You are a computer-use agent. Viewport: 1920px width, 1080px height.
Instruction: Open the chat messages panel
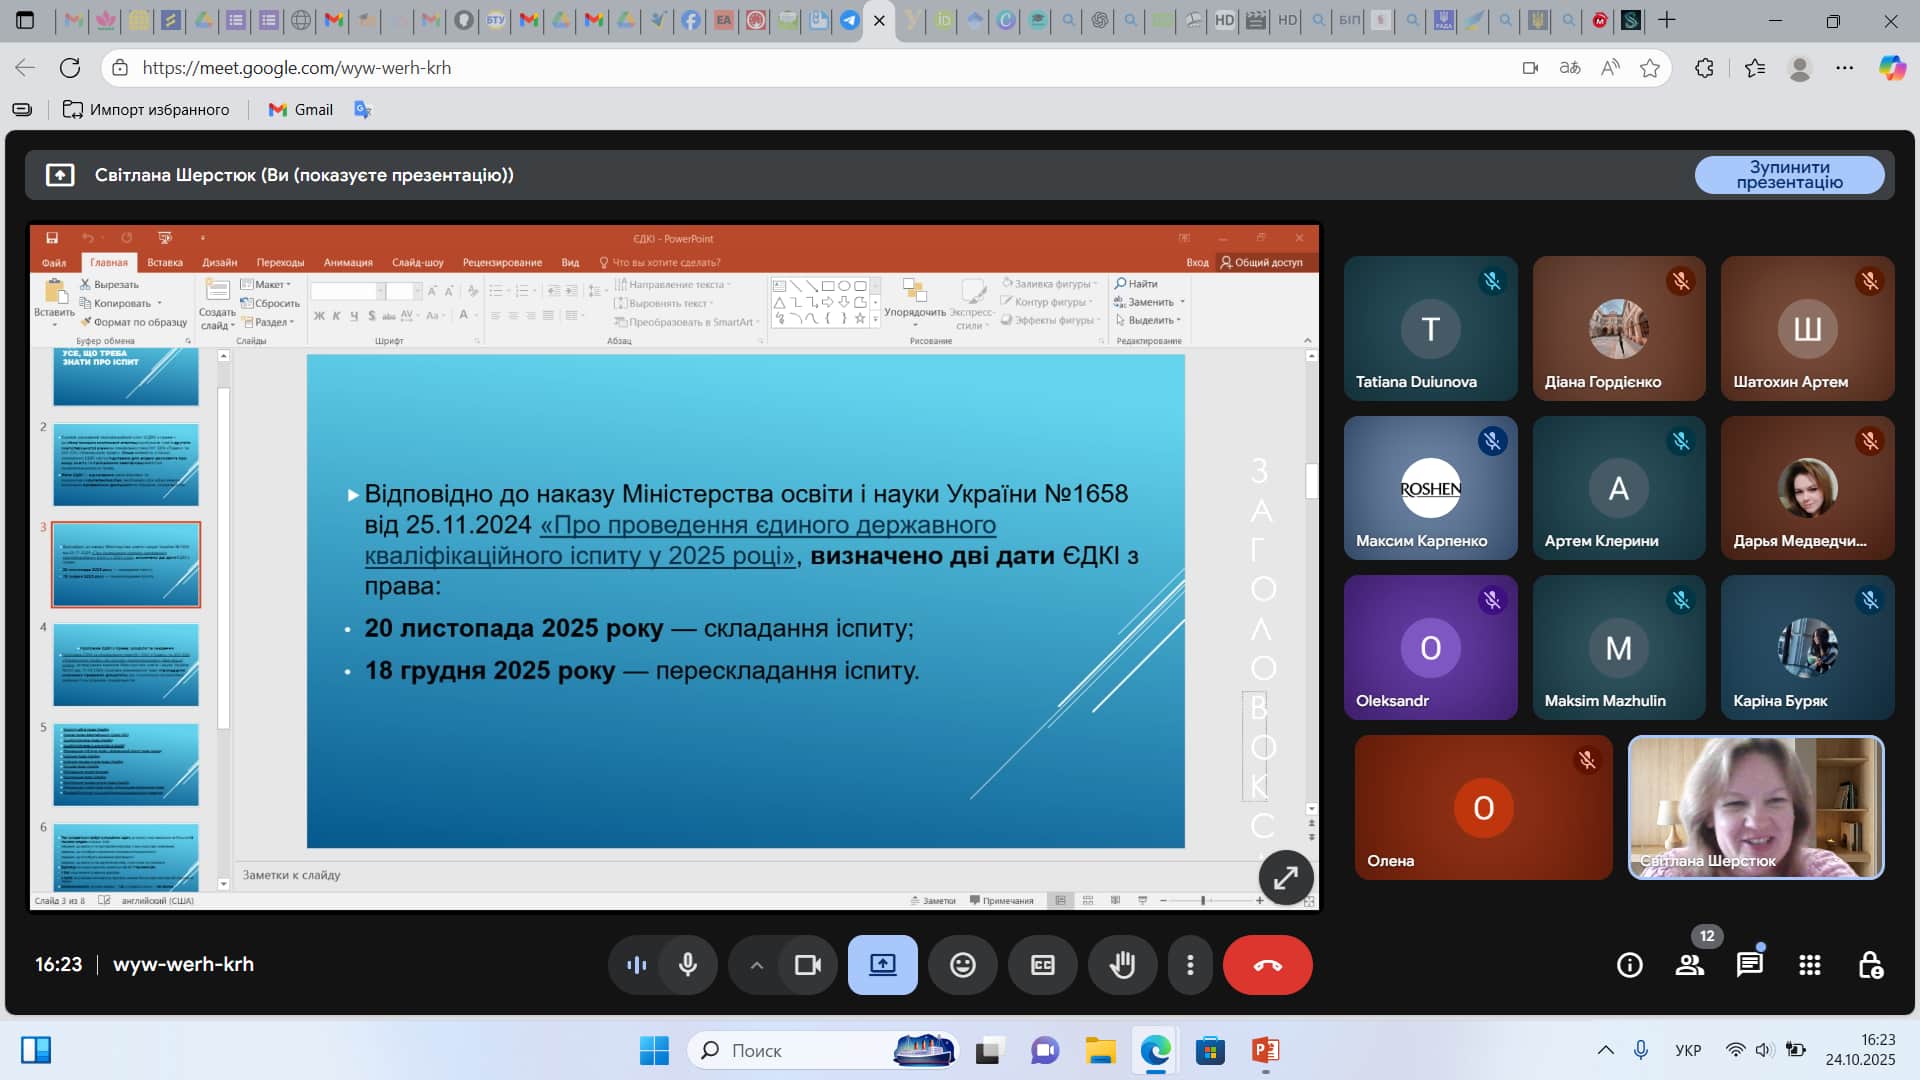tap(1750, 965)
